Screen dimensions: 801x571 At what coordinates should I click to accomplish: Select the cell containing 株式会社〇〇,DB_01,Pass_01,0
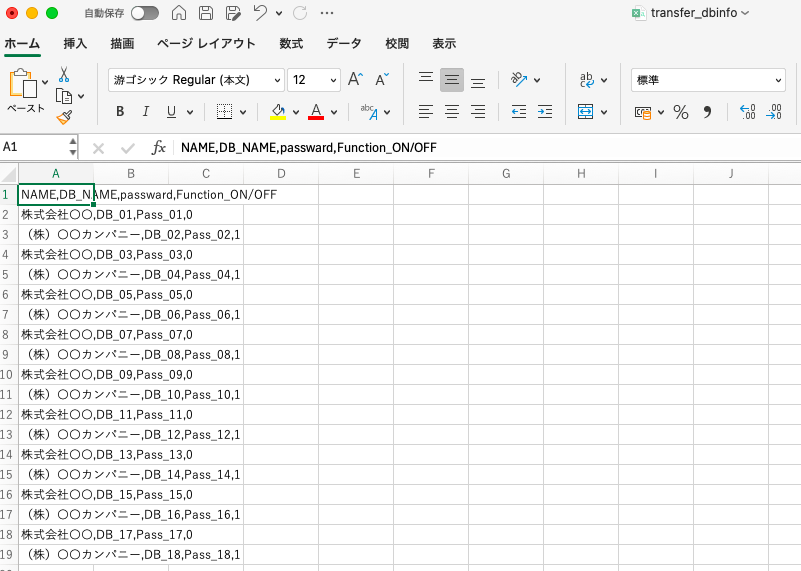click(x=56, y=215)
